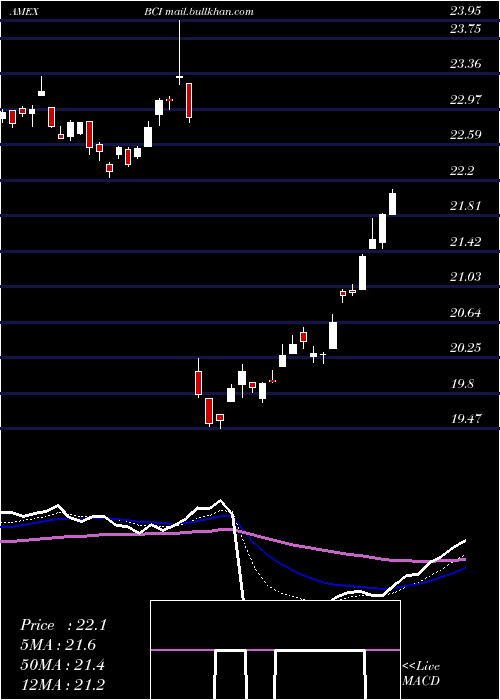Click the 5MA : 21.6 readout
This screenshot has height=700, width=500.
(58, 645)
